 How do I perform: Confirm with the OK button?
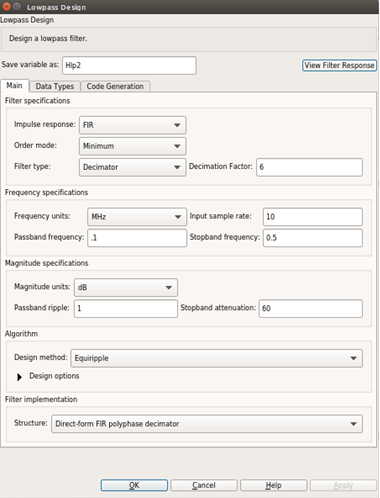pos(134,485)
